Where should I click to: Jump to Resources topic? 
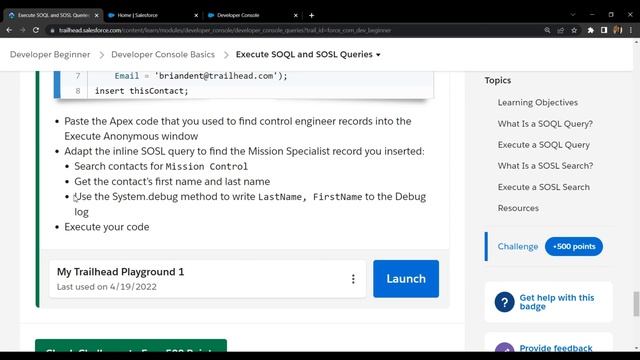coord(518,208)
